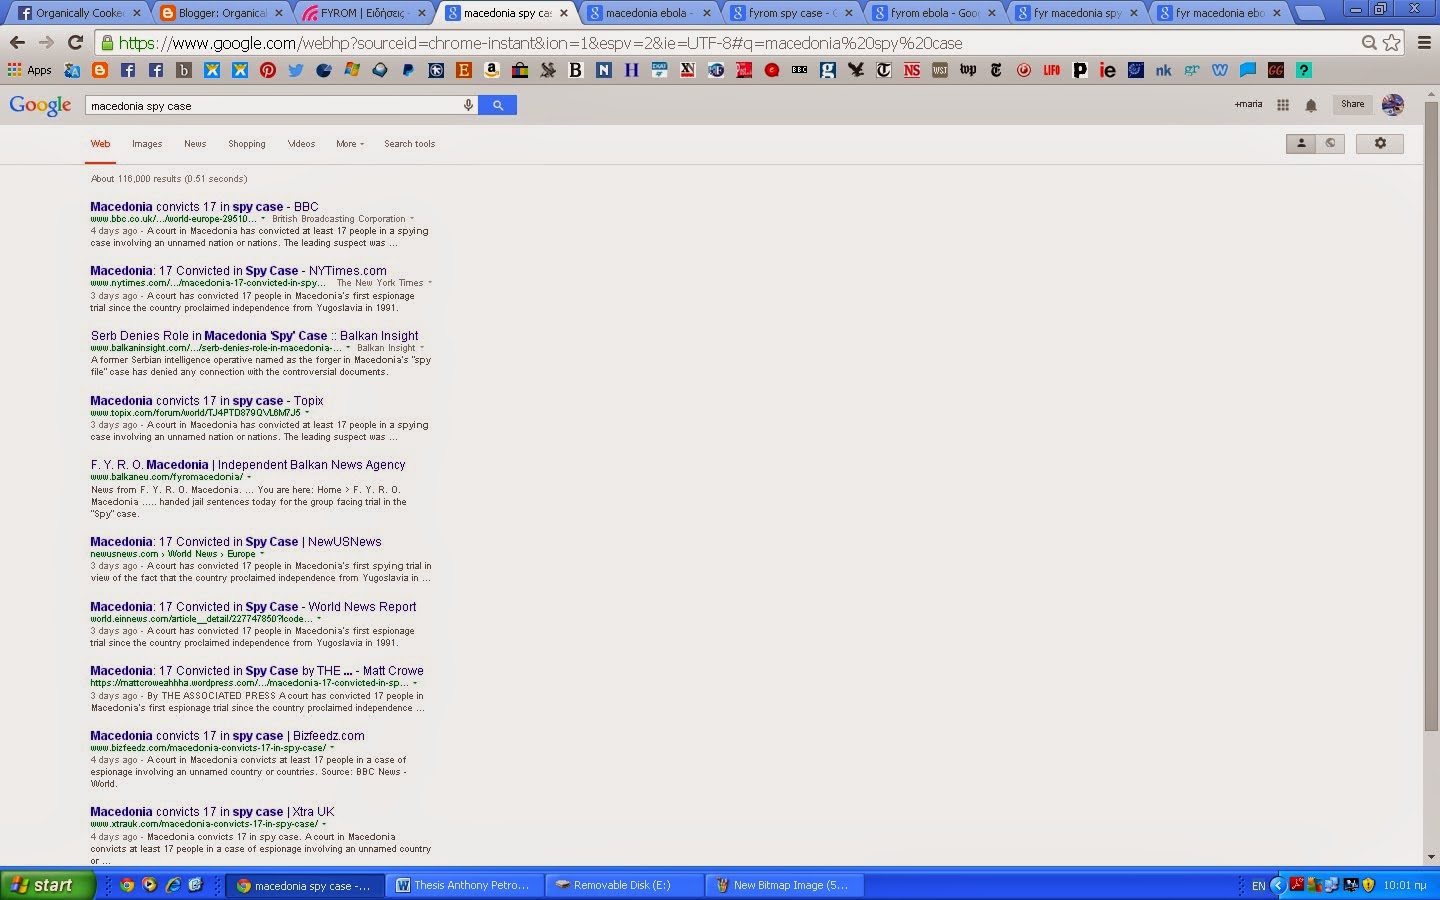Switch to global results with the globe toggle
Image resolution: width=1440 pixels, height=900 pixels.
(x=1330, y=143)
